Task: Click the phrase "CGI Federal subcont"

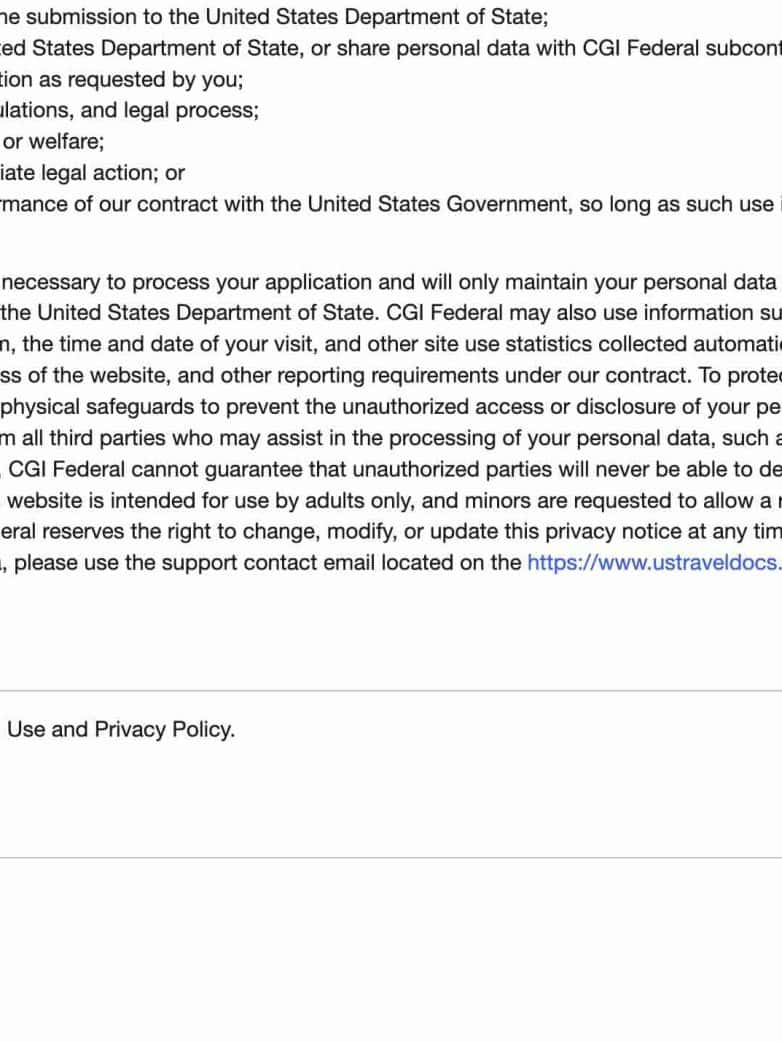Action: coord(682,48)
